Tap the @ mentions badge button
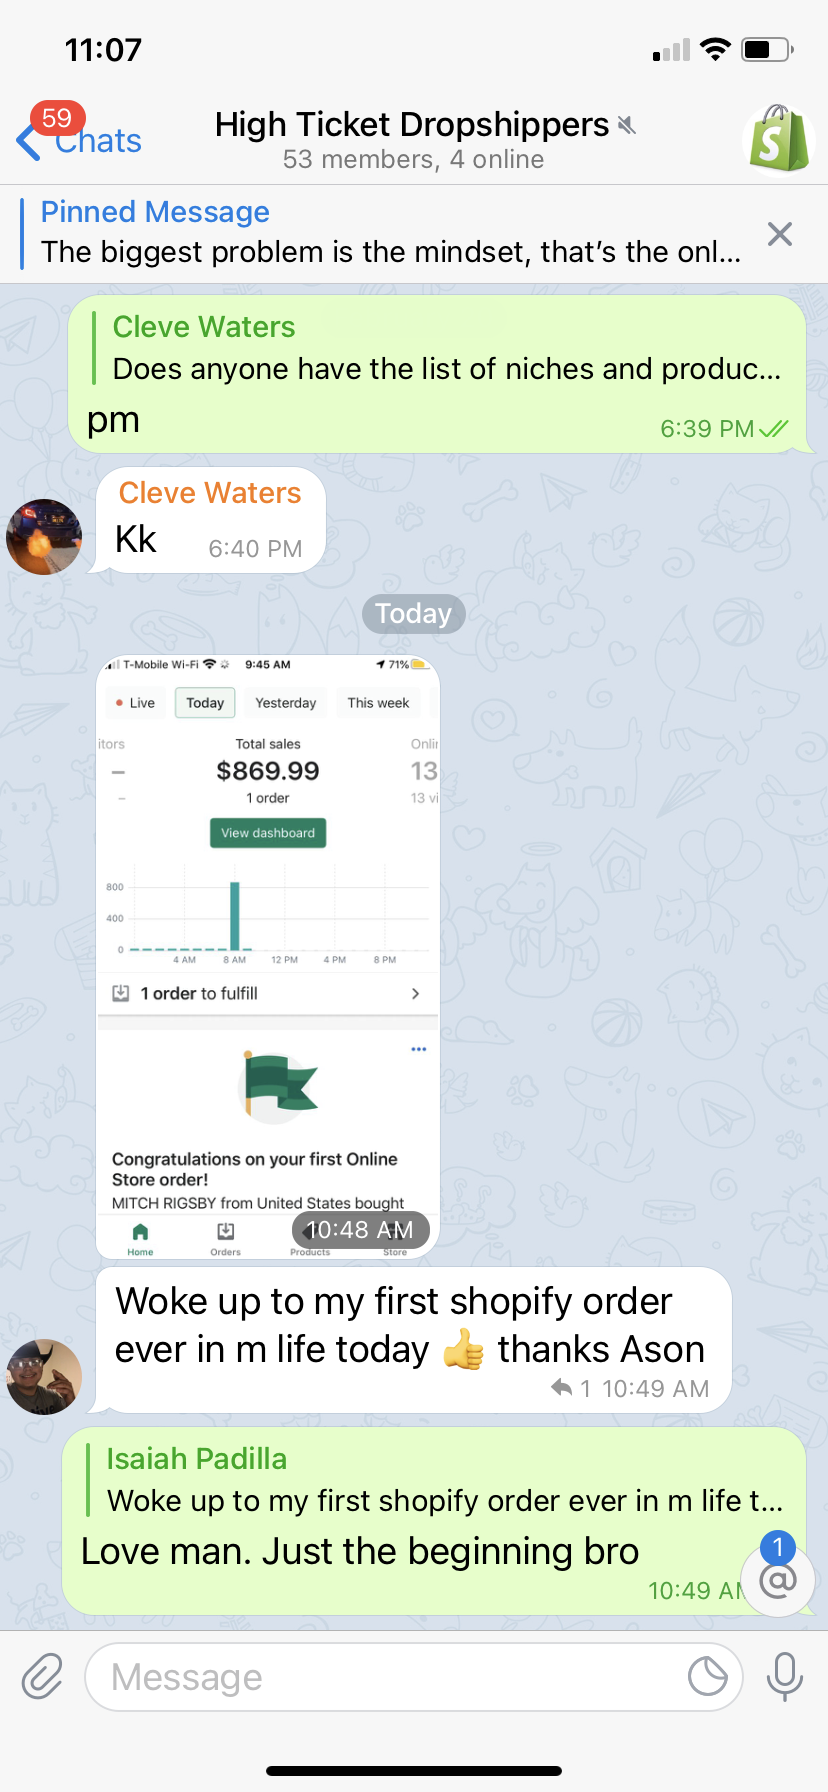Viewport: 828px width, 1792px height. click(778, 1580)
